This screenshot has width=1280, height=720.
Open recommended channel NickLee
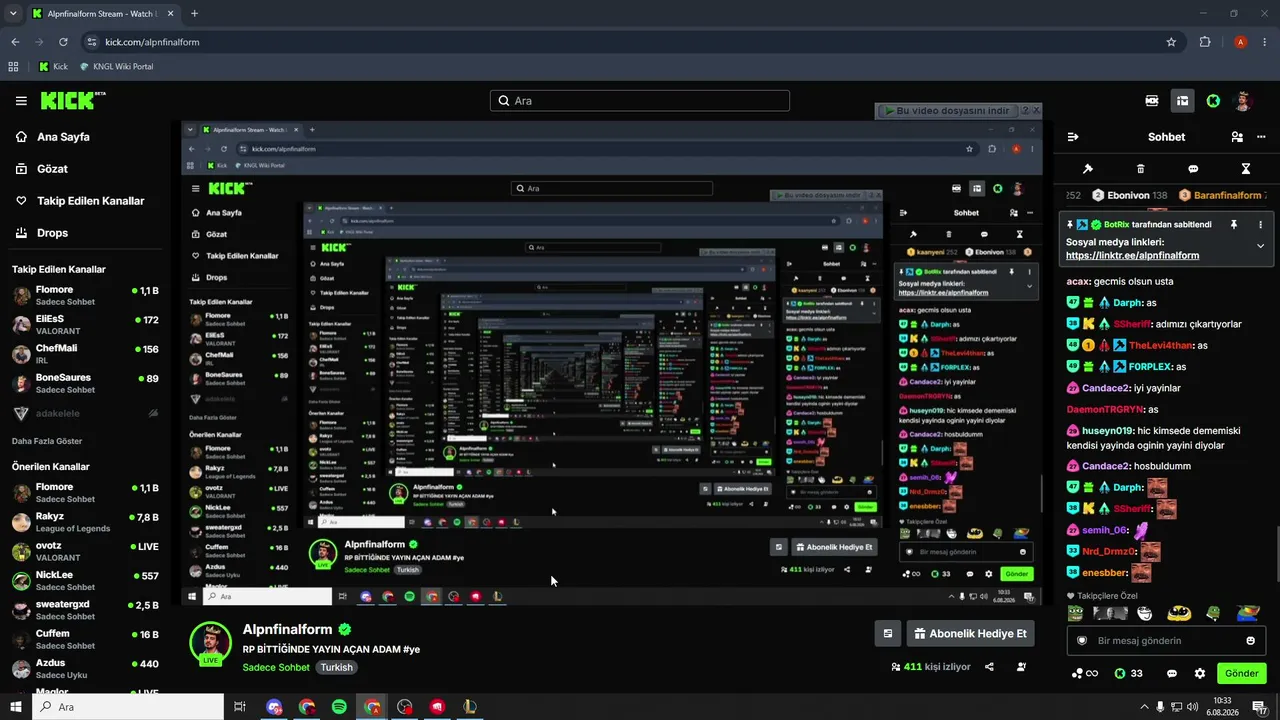(84, 580)
